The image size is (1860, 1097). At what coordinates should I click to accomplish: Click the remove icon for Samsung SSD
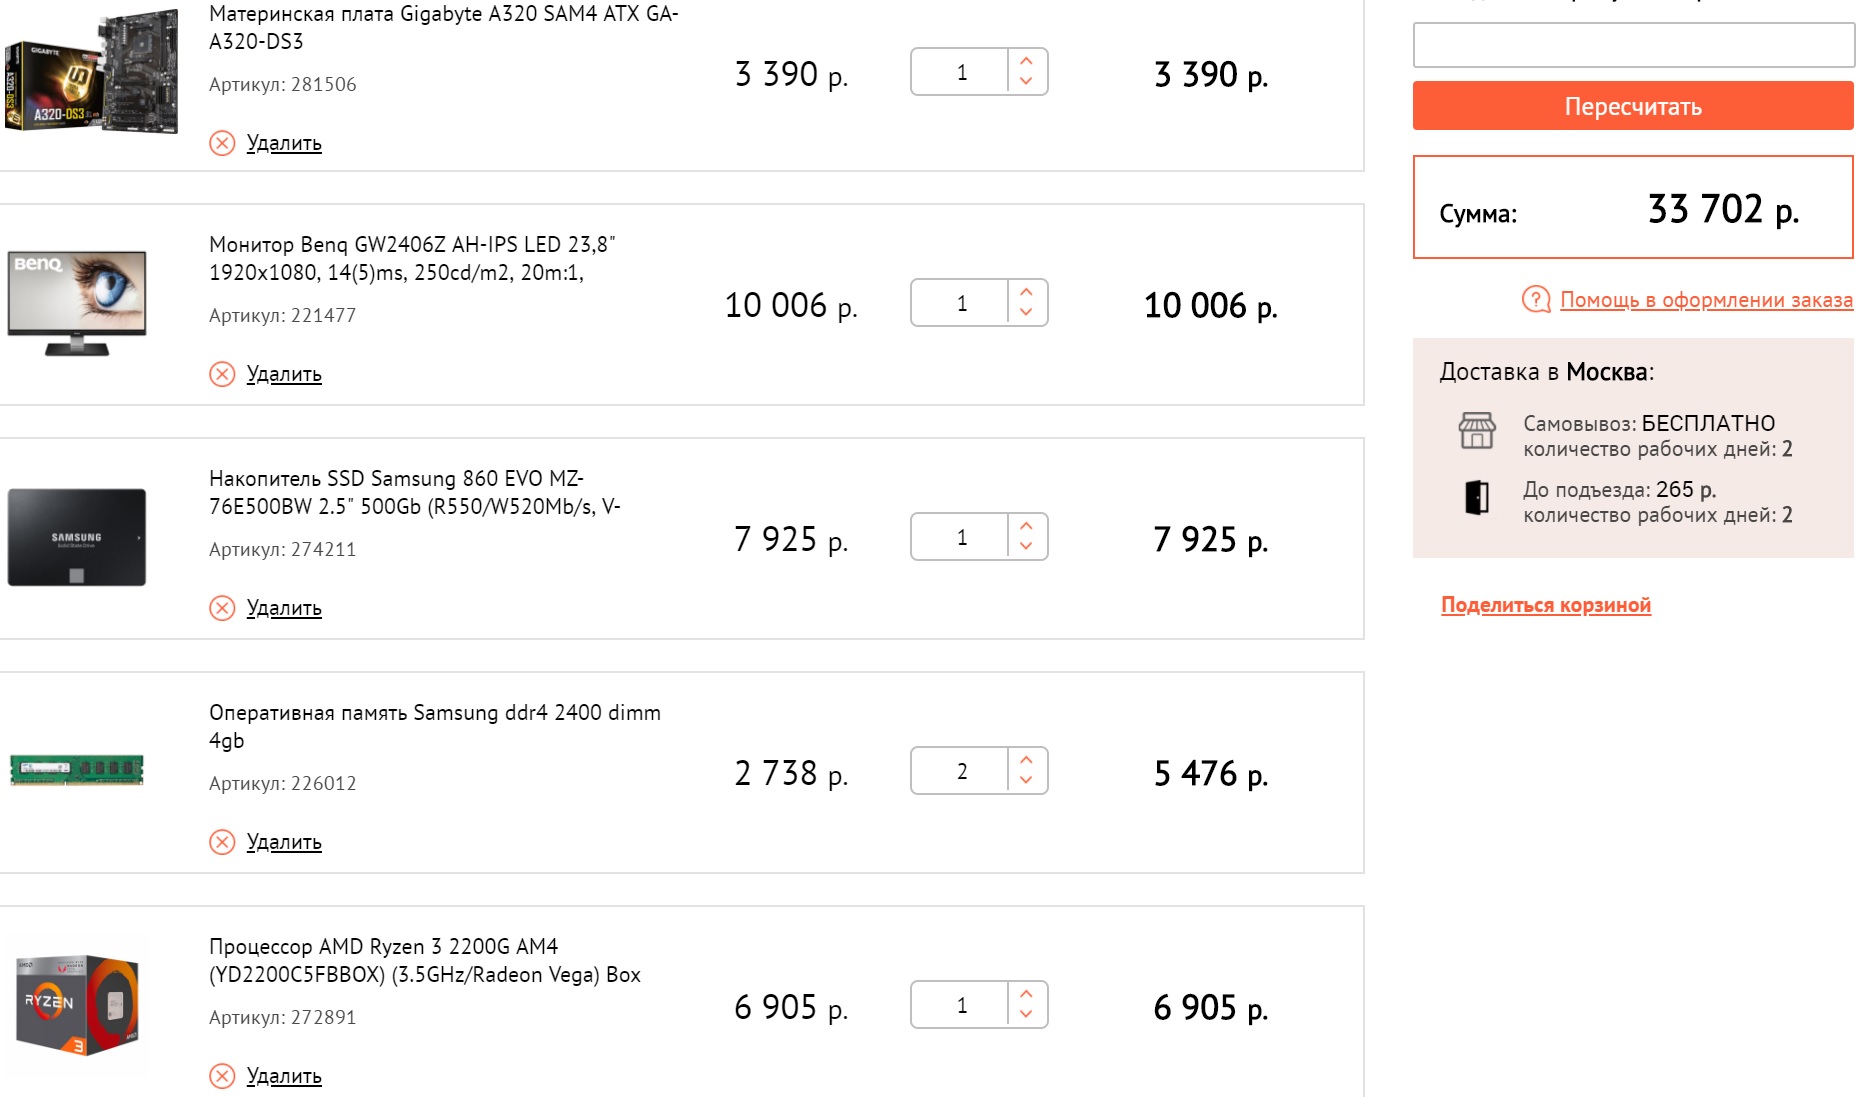coord(222,608)
